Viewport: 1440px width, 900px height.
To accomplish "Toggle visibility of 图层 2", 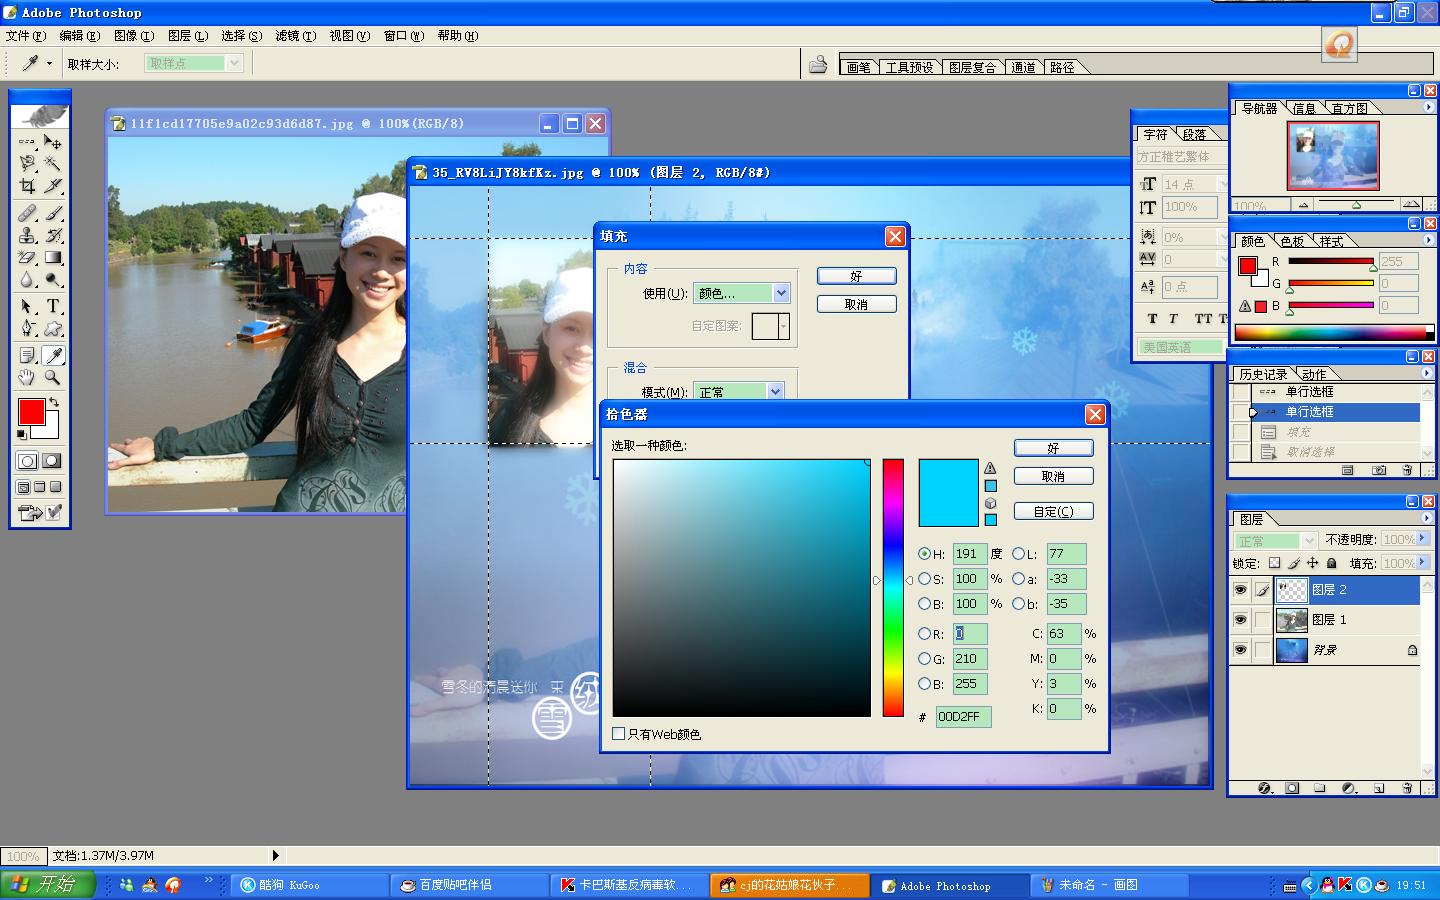I will coord(1240,590).
